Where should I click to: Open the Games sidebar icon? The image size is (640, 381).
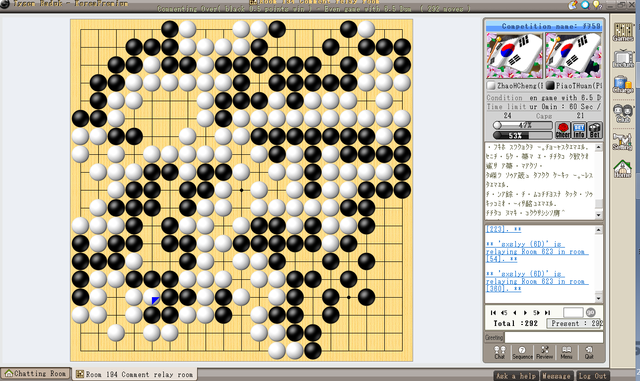(623, 32)
